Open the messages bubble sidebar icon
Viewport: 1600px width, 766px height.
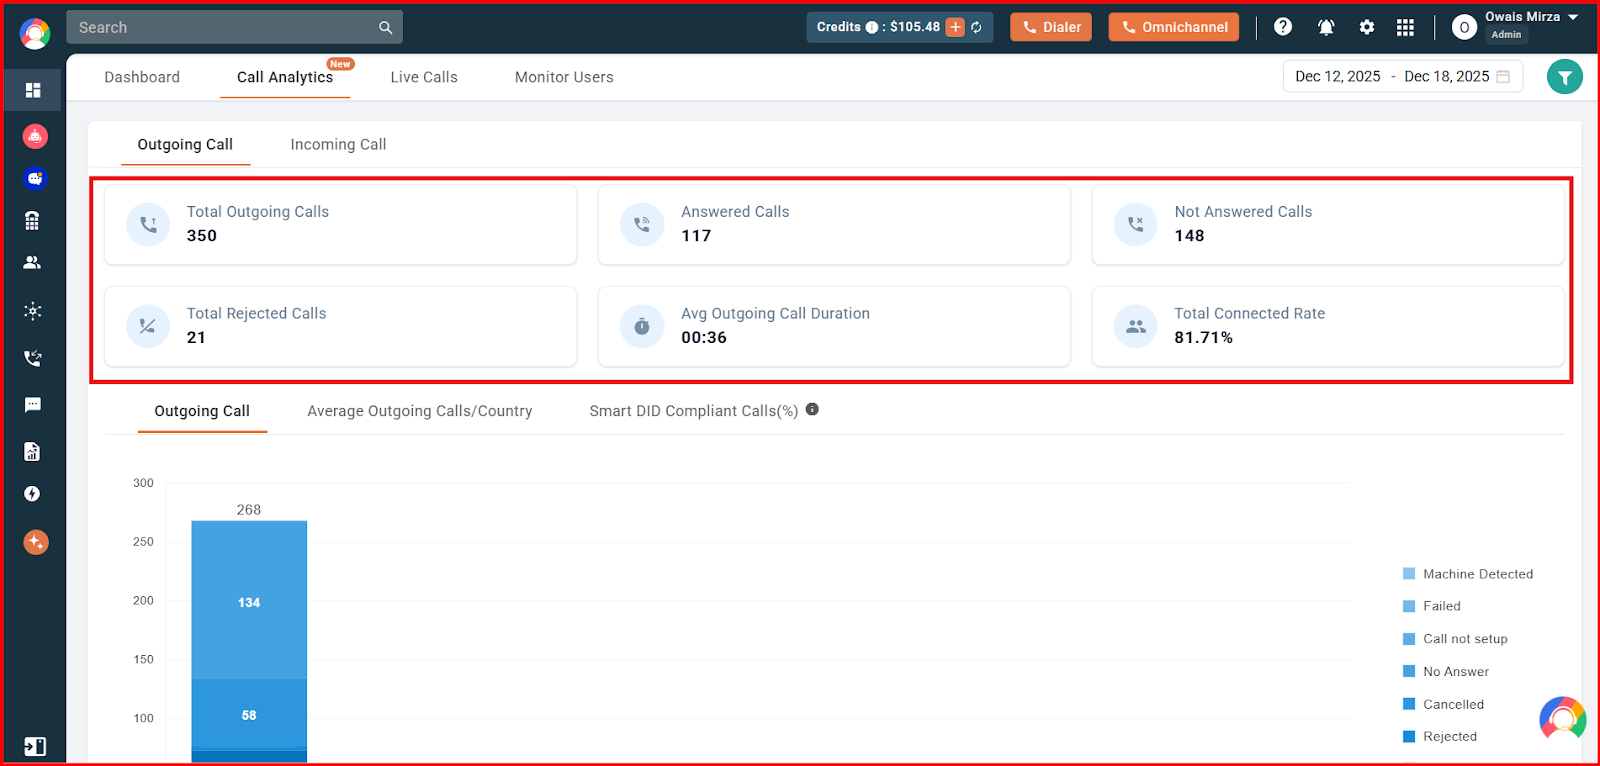[33, 405]
